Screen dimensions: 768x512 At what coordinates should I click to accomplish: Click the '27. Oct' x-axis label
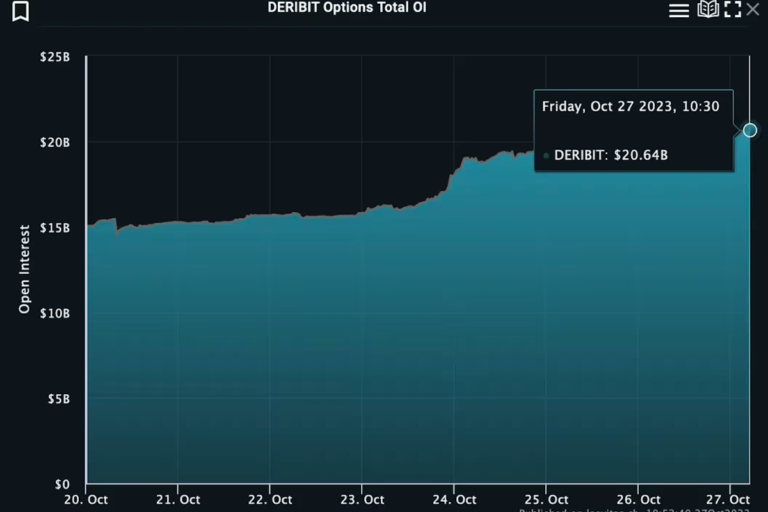728,500
